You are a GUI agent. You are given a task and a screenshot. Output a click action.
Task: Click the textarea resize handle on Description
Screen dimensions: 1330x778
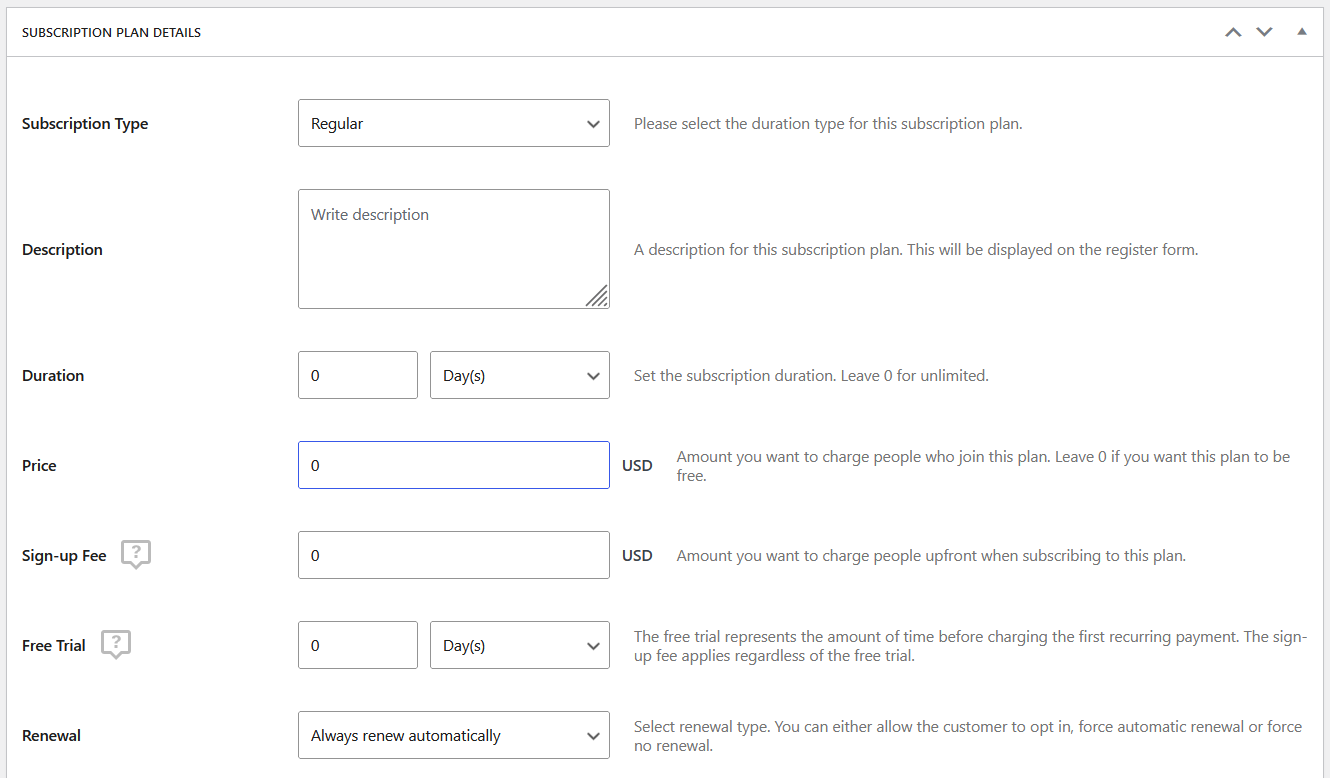point(598,297)
